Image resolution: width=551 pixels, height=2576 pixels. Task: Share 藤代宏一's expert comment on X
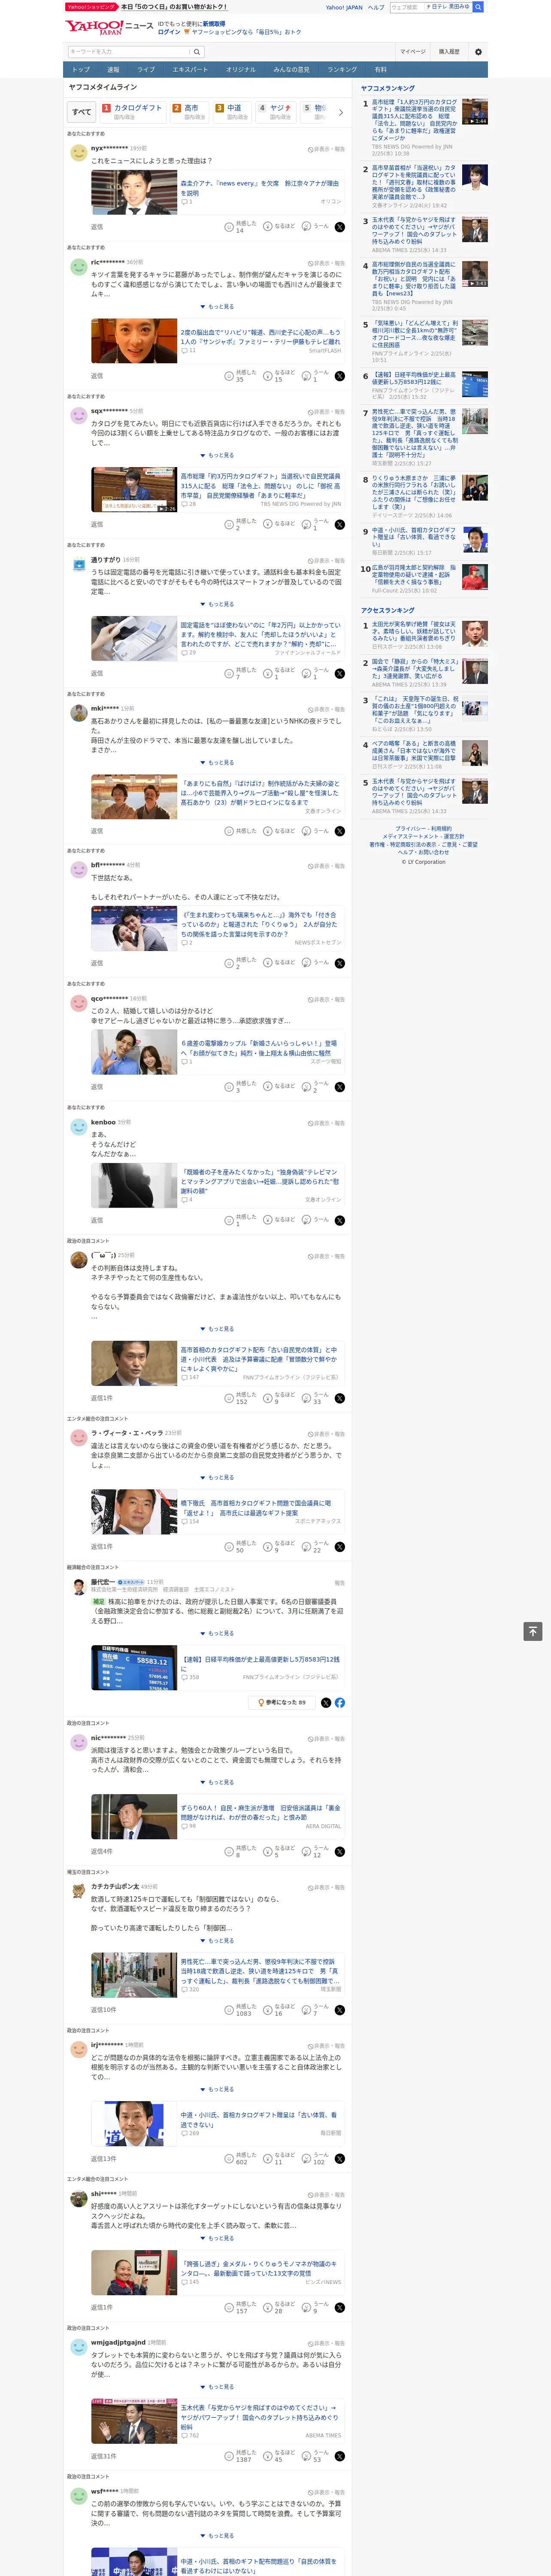[x=326, y=1703]
